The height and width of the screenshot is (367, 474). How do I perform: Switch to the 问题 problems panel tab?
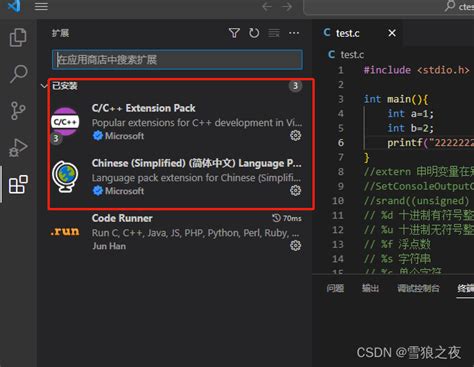click(x=335, y=288)
